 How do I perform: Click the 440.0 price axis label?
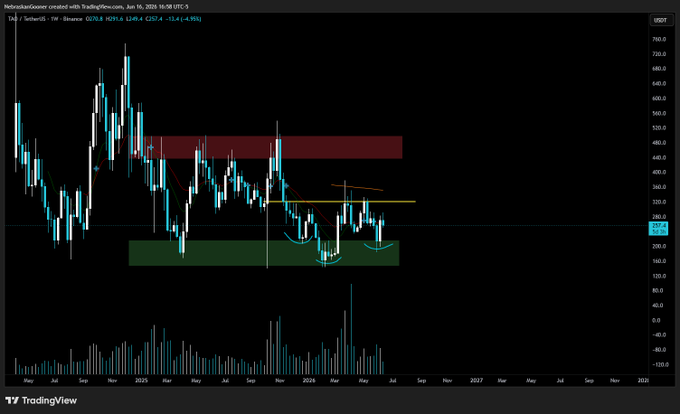click(x=659, y=158)
